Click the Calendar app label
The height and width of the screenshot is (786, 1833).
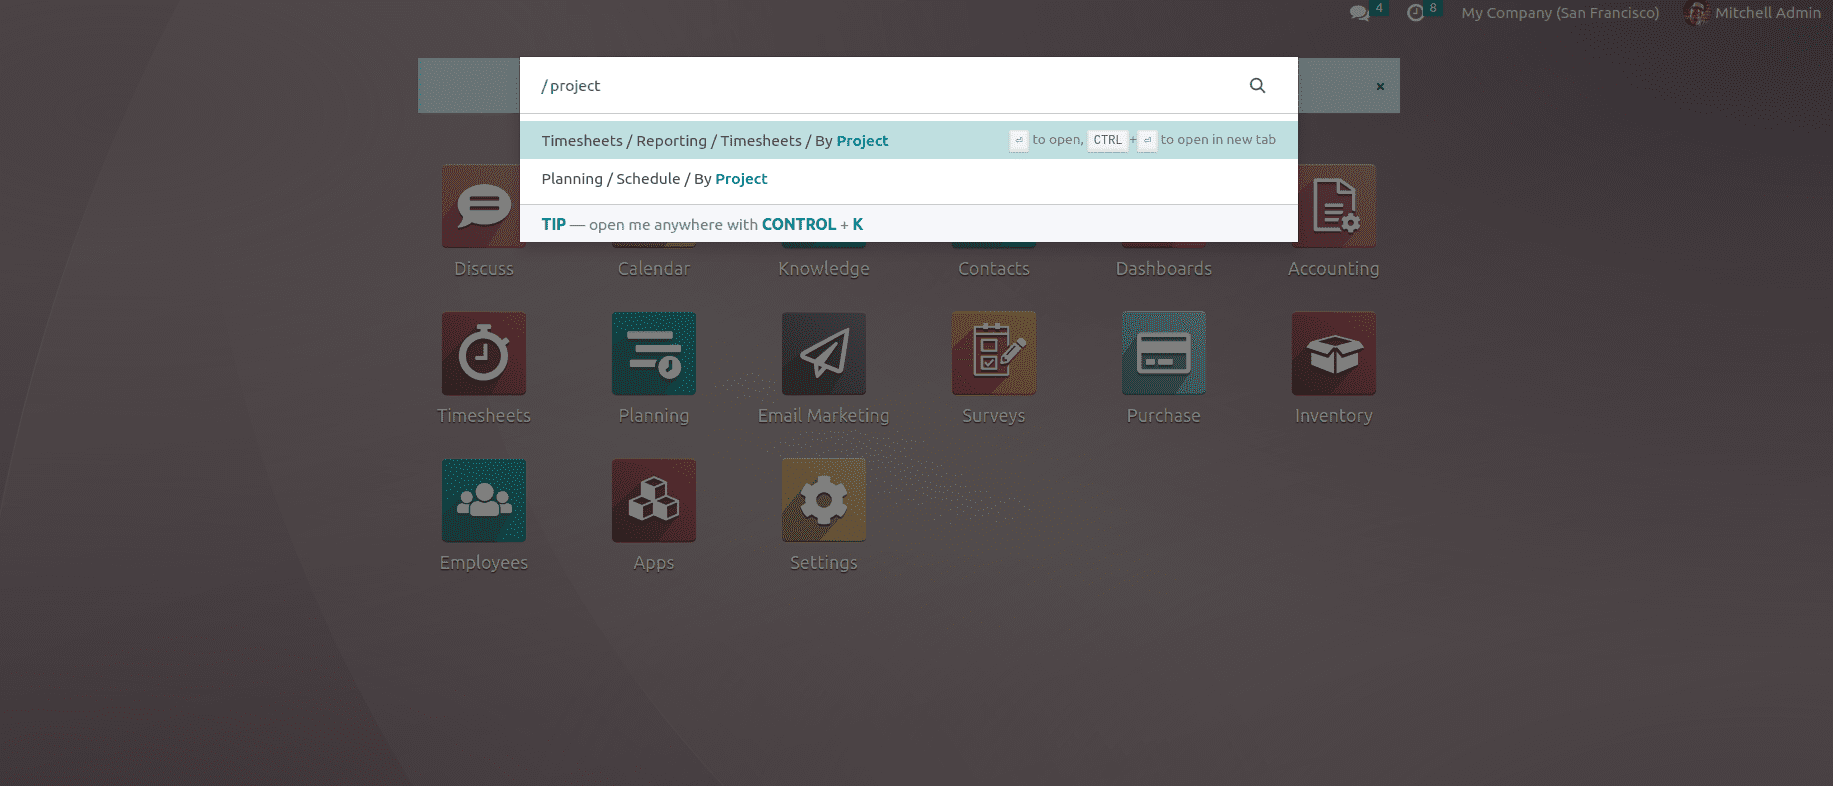654,268
